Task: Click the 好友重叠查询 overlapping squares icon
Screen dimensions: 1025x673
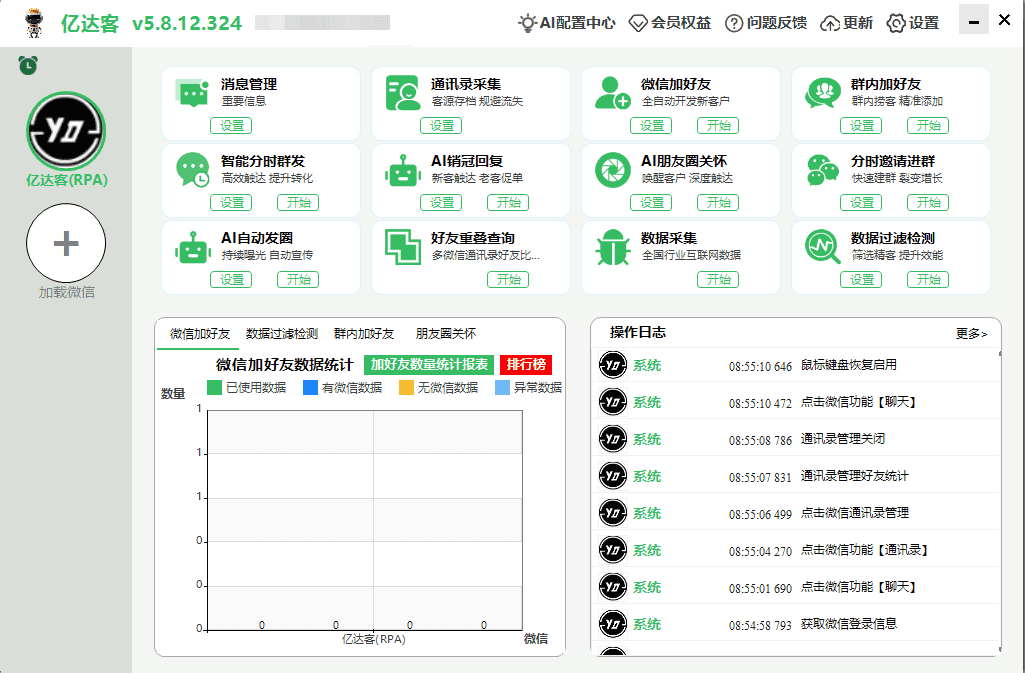Action: click(x=403, y=247)
